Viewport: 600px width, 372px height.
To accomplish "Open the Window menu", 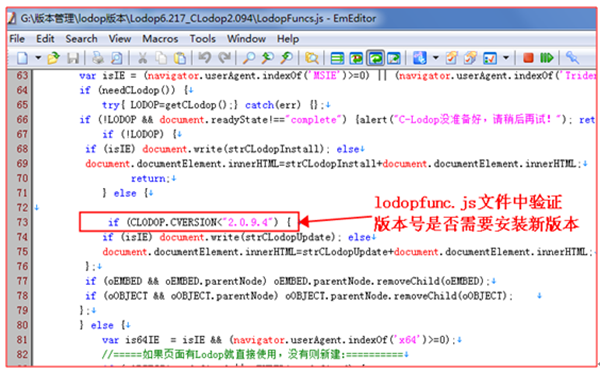I will click(x=246, y=39).
